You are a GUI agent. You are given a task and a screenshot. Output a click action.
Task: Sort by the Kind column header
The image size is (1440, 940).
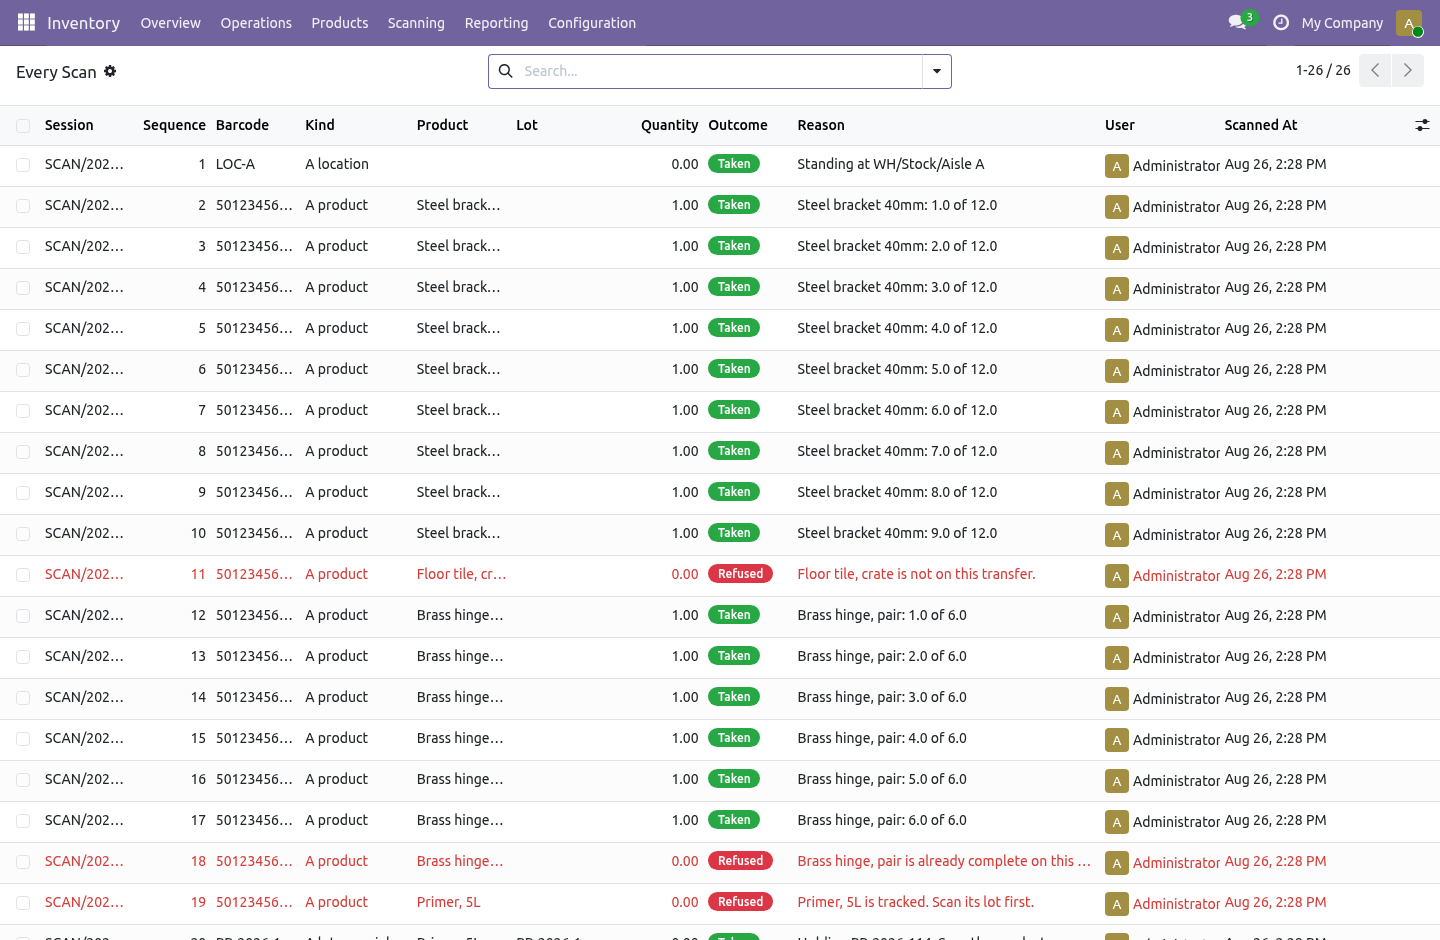coord(320,125)
